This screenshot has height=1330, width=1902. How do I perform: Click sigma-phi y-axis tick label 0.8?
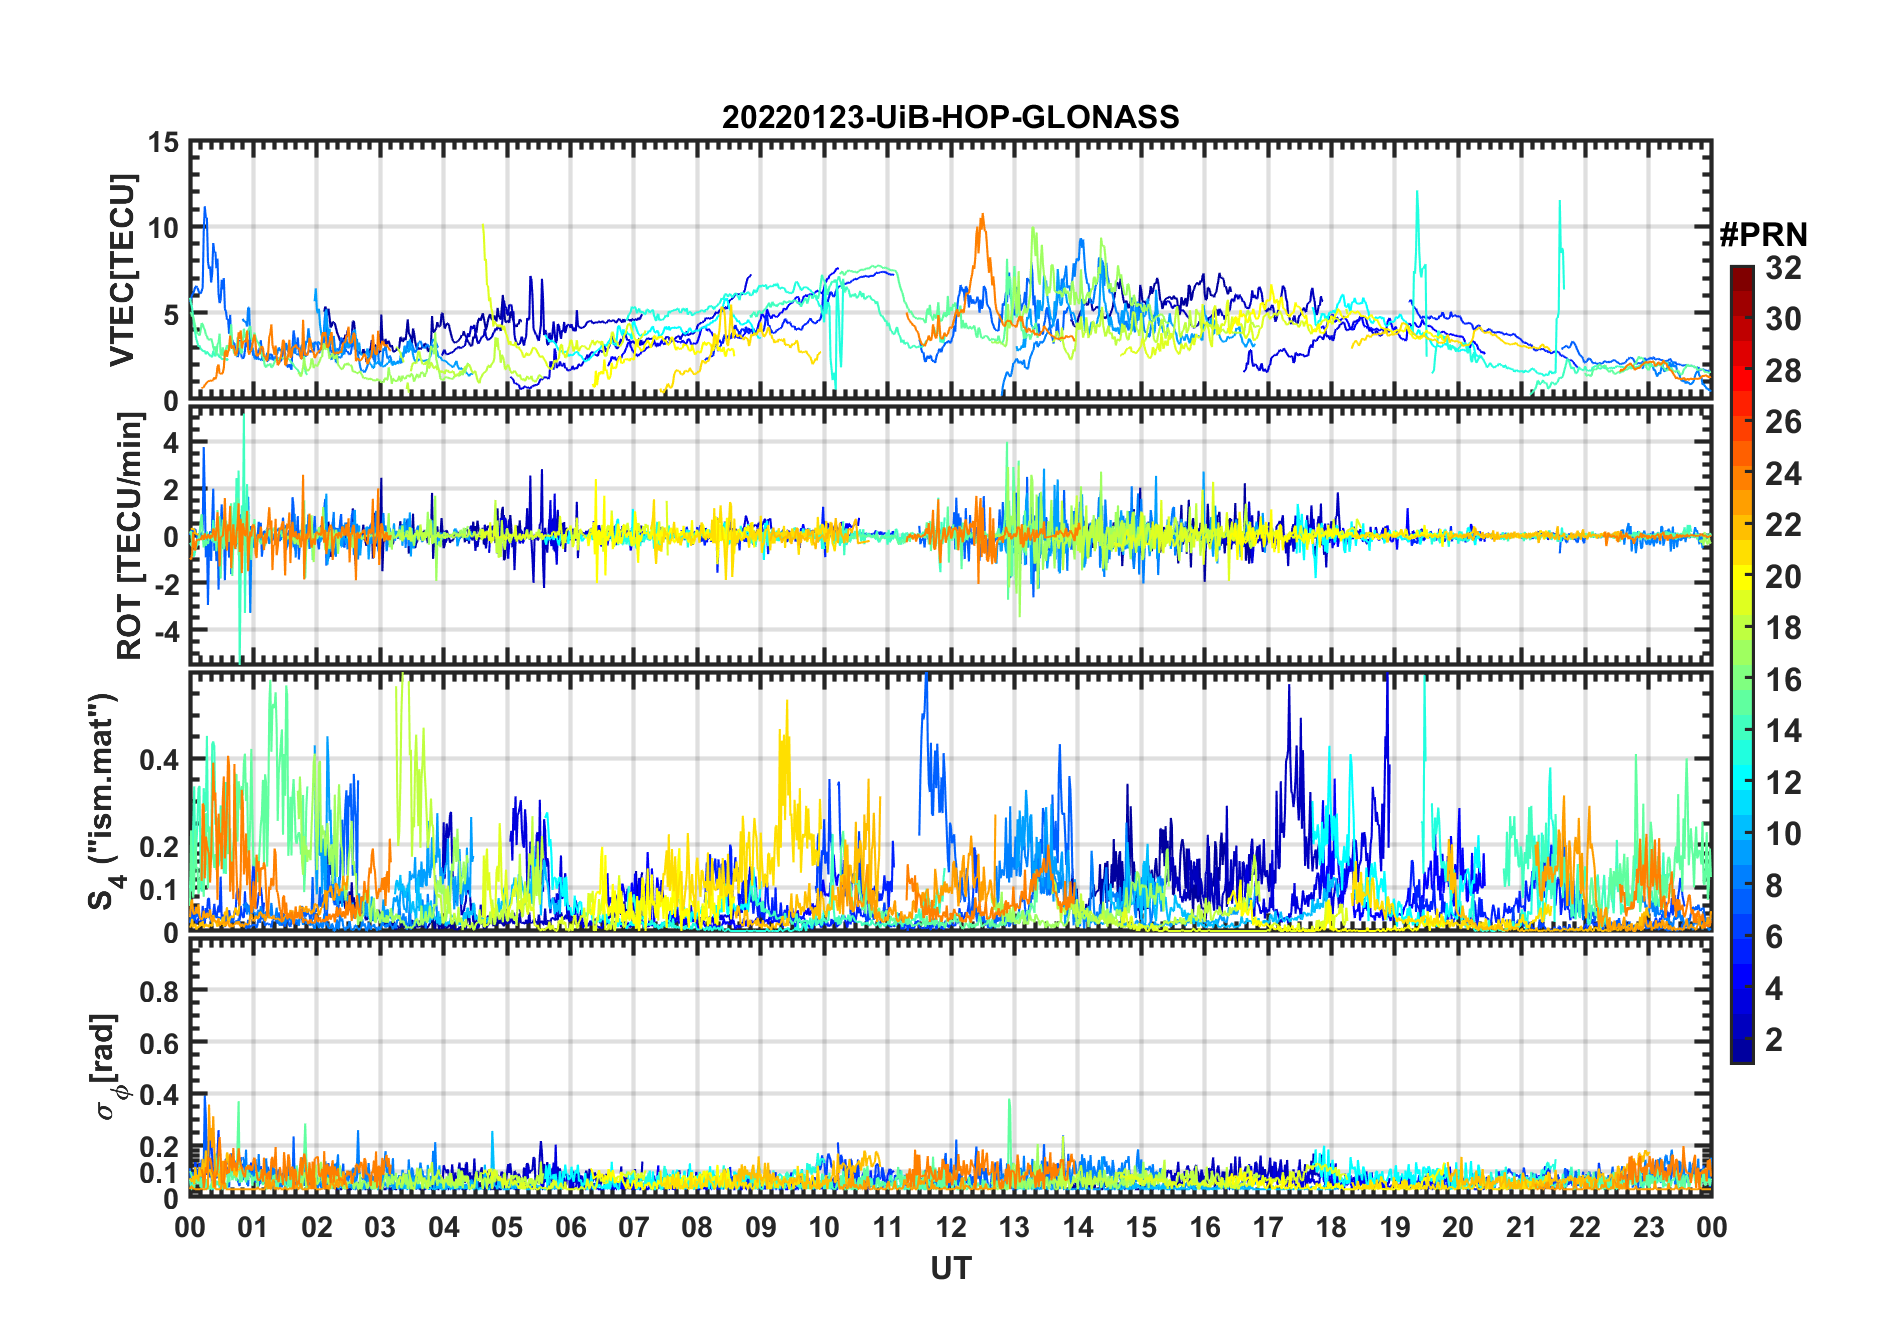(x=160, y=991)
